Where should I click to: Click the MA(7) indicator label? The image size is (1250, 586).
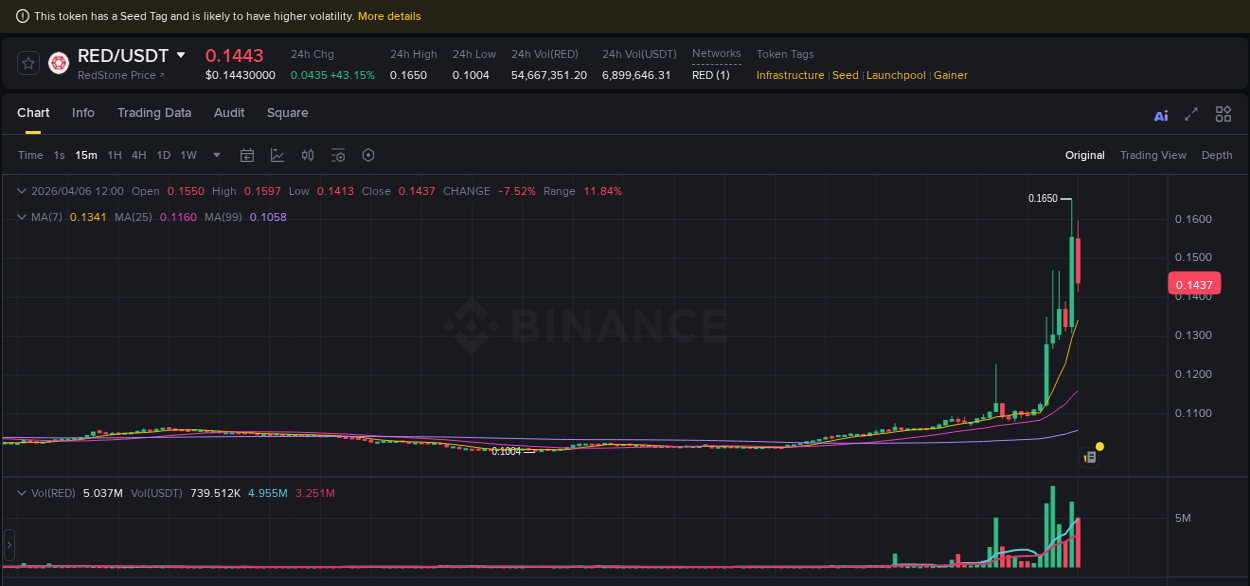click(x=46, y=217)
